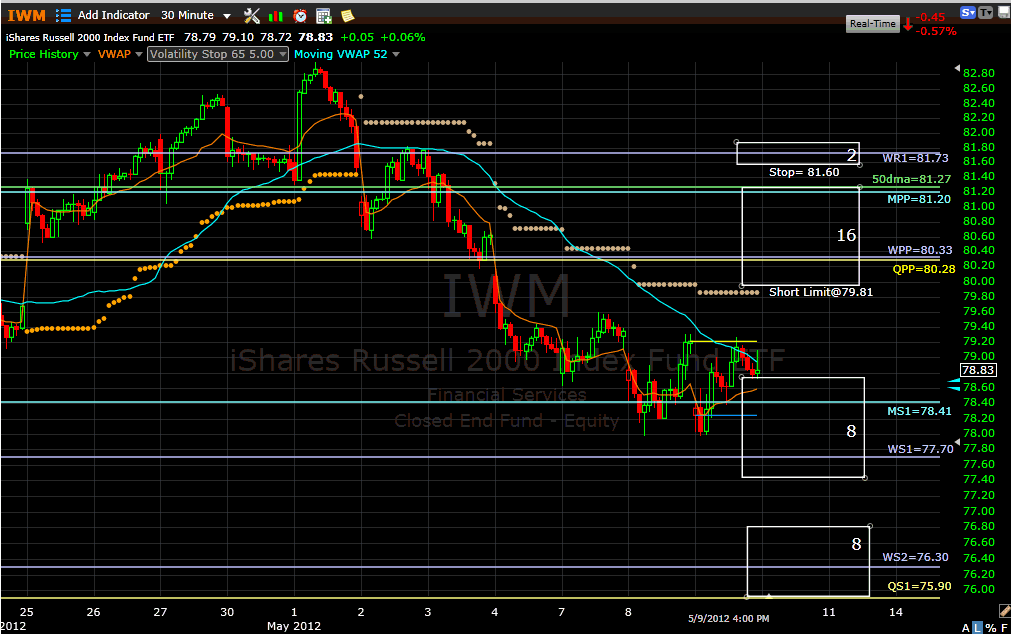This screenshot has height=634, width=1011.
Task: Click the MPP=81.20 pivot label
Action: (x=919, y=199)
